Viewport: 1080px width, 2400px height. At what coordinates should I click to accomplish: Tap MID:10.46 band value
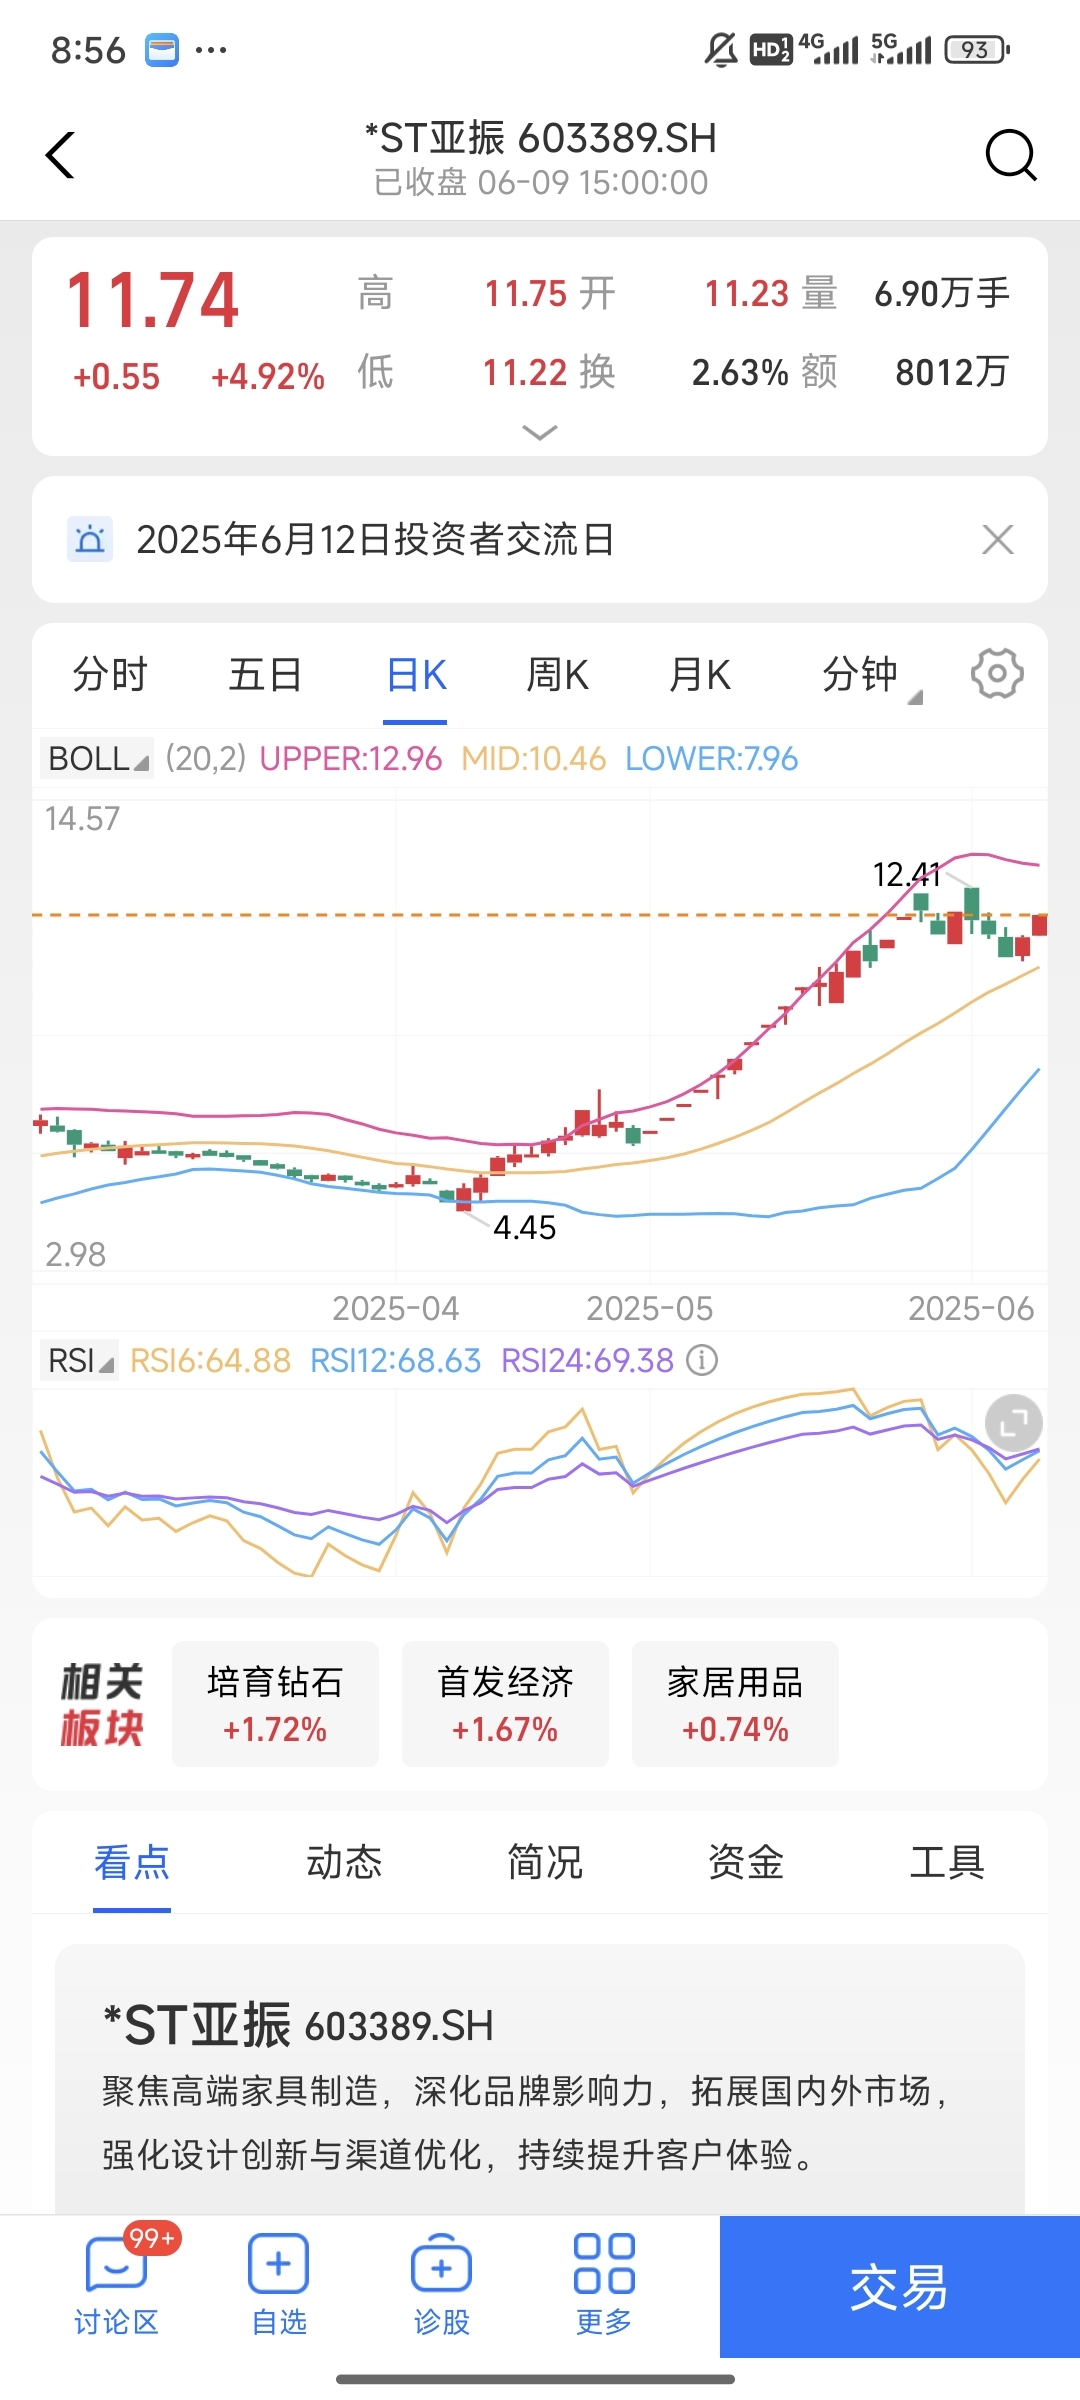533,759
